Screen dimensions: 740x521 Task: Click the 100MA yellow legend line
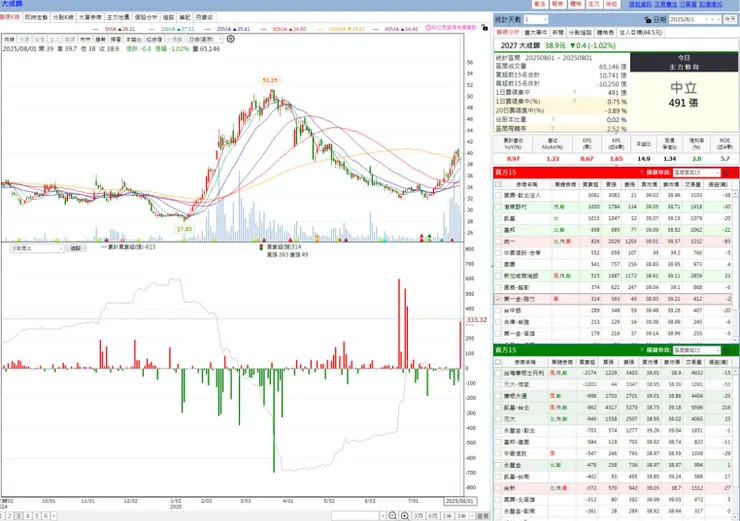[321, 29]
